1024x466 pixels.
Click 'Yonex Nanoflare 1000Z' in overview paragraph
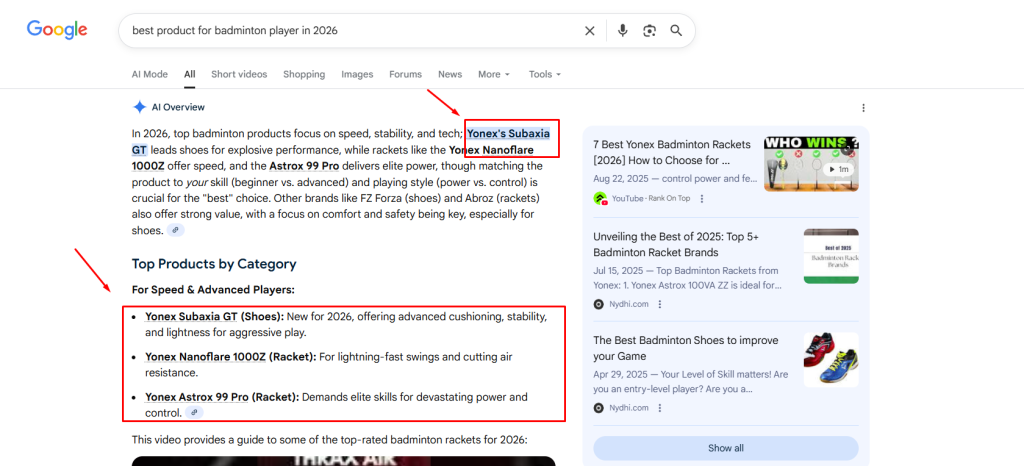click(x=491, y=150)
